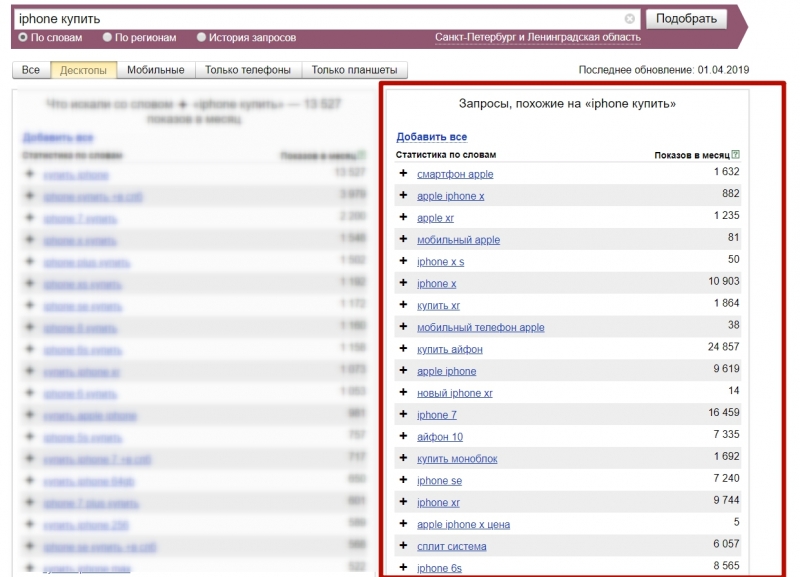This screenshot has width=800, height=577.
Task: Open the 'Только телефоны' tab
Action: click(248, 70)
